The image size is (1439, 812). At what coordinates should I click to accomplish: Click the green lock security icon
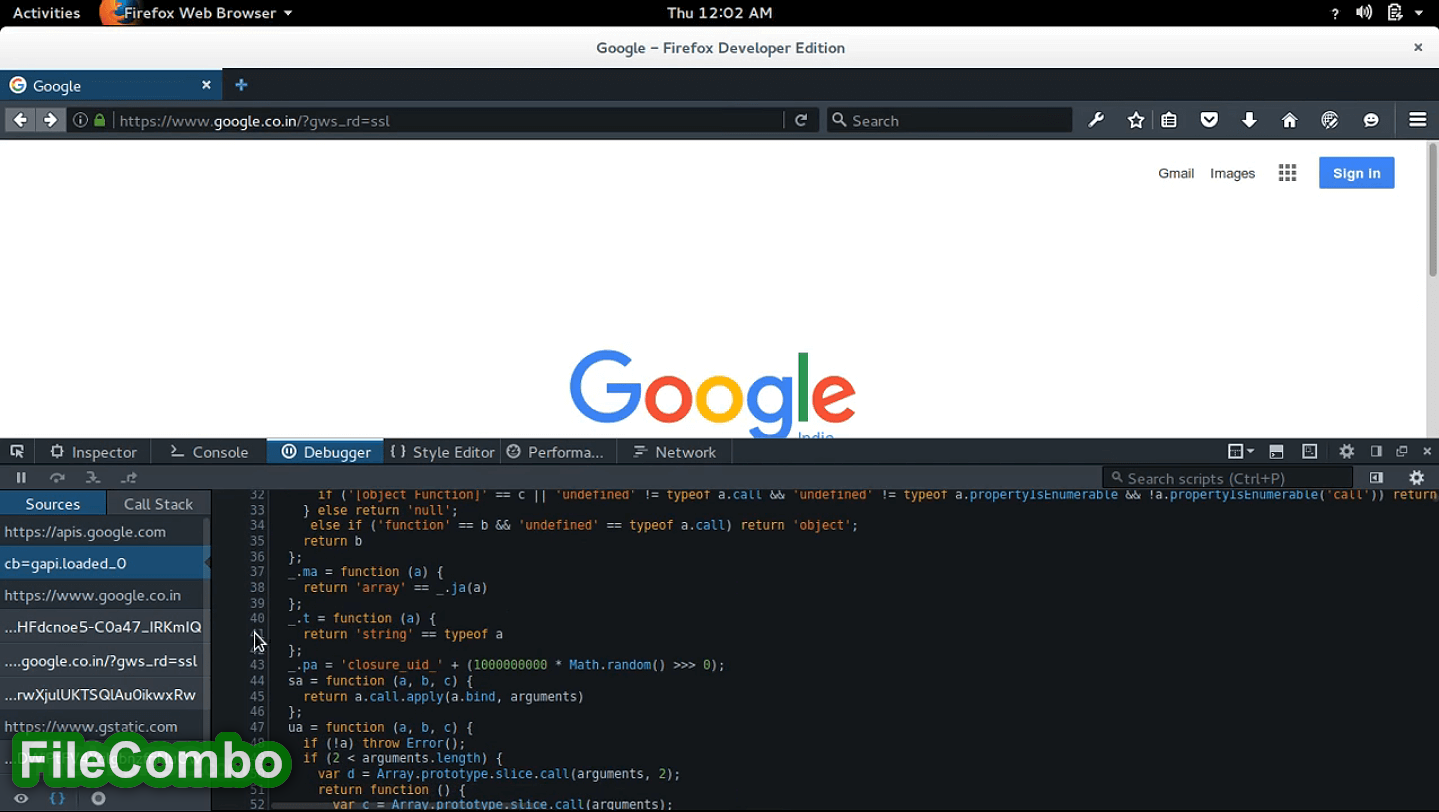pos(100,120)
